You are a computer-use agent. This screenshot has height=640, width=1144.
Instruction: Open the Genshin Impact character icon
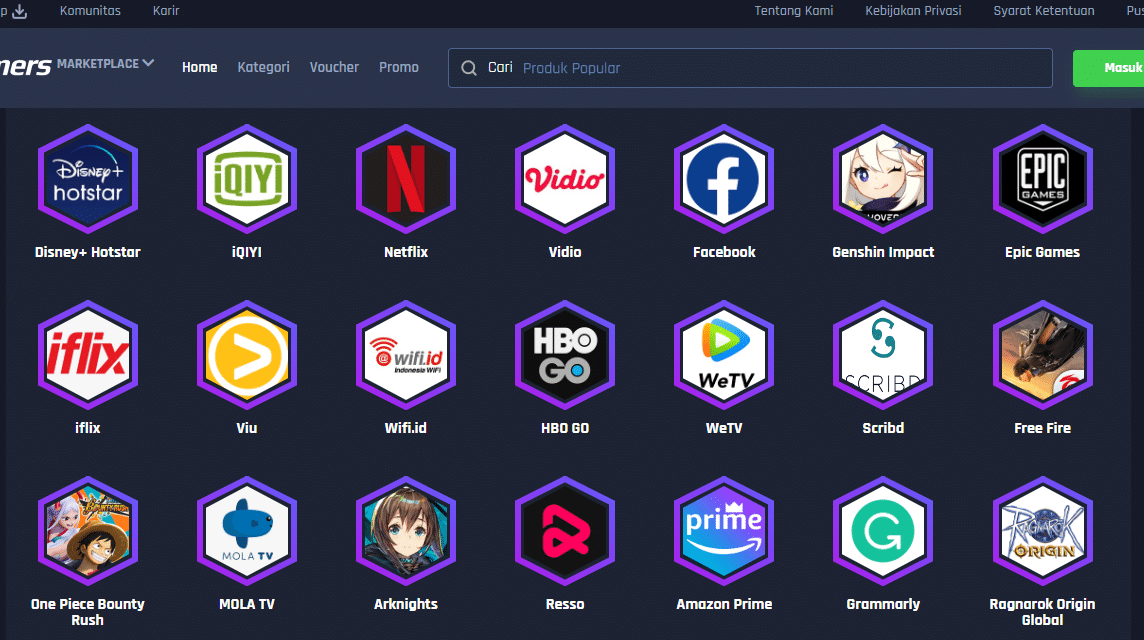click(883, 179)
